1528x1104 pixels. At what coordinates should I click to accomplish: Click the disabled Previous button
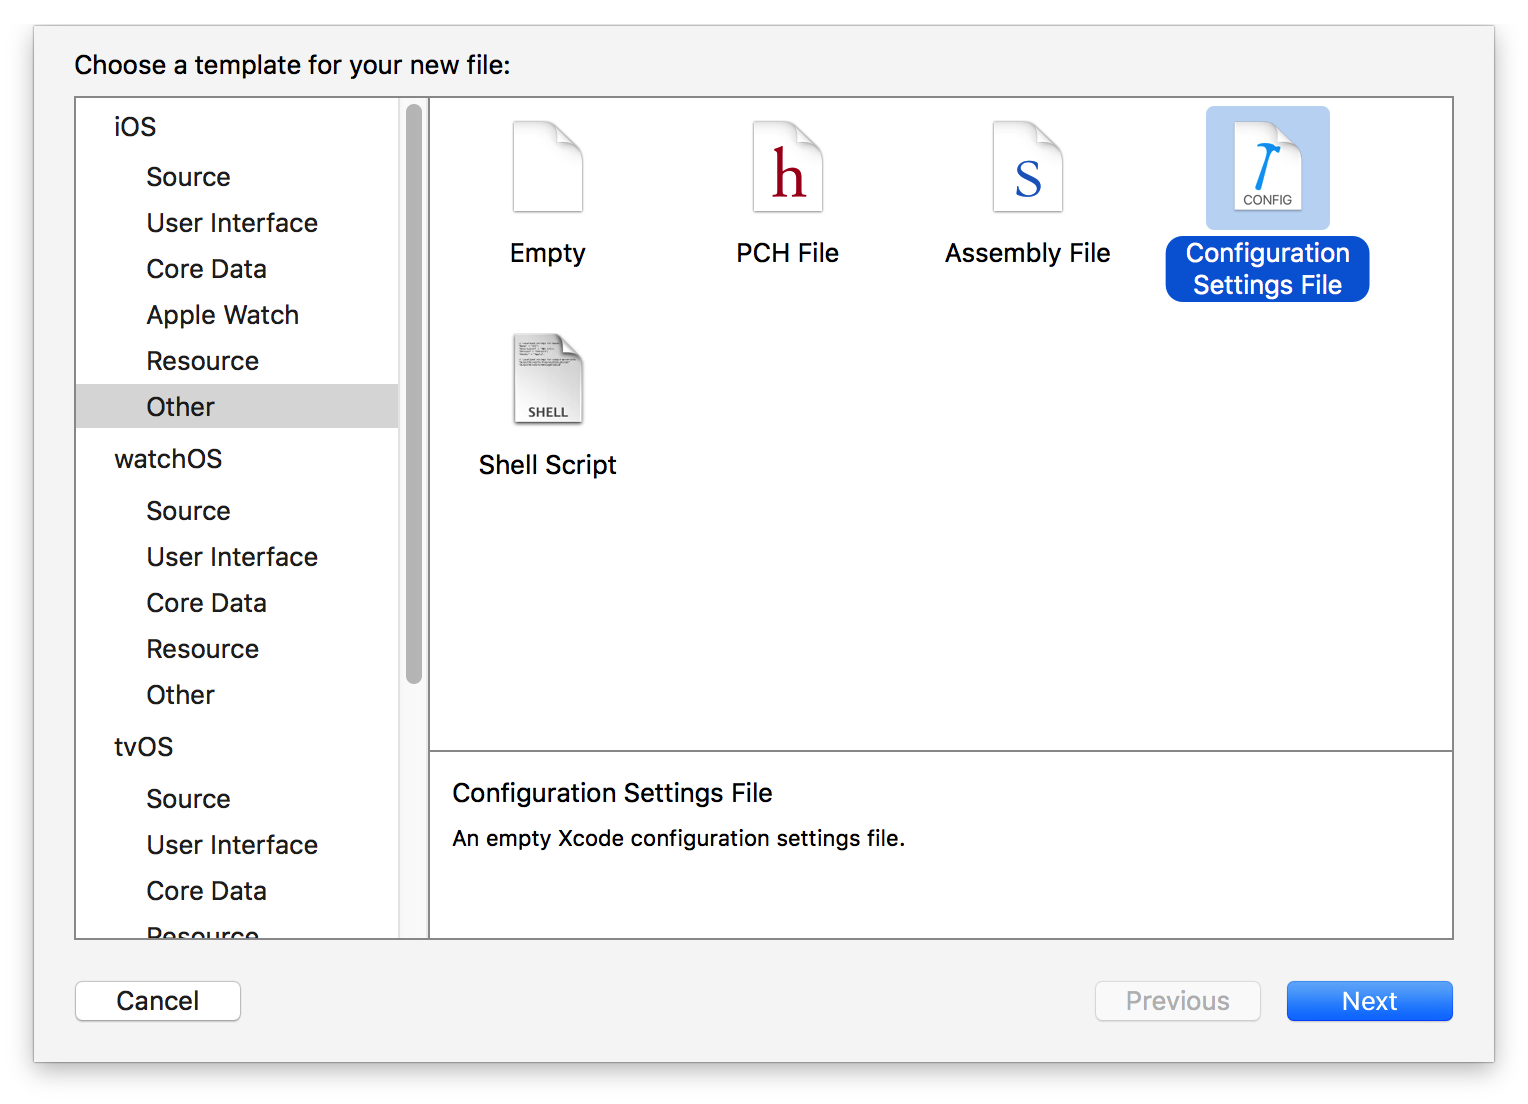click(1177, 1001)
